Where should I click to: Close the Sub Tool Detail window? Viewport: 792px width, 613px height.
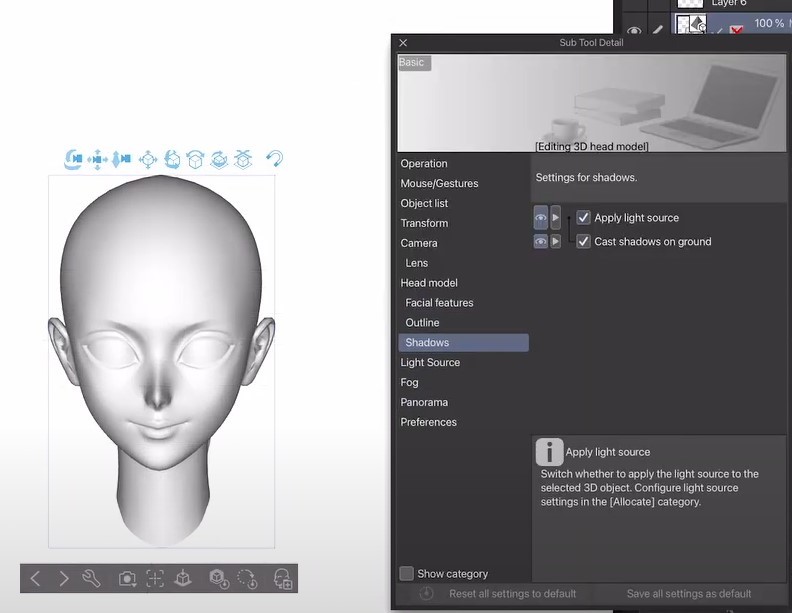pos(403,43)
